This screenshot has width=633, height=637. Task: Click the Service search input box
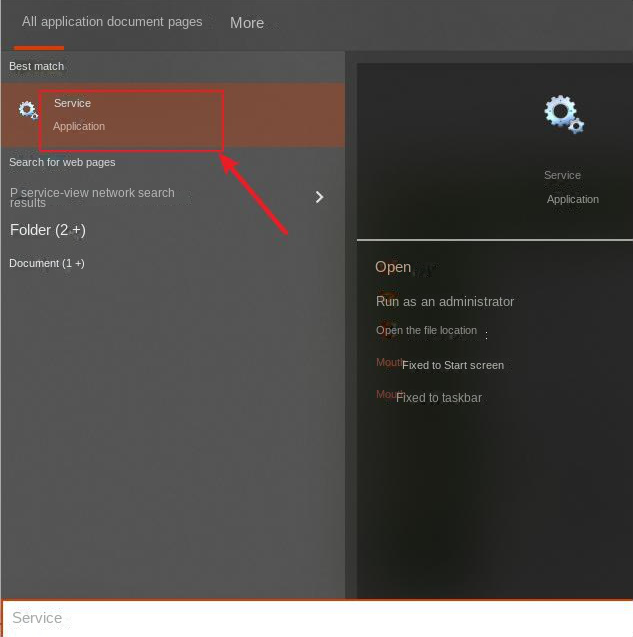coord(316,618)
